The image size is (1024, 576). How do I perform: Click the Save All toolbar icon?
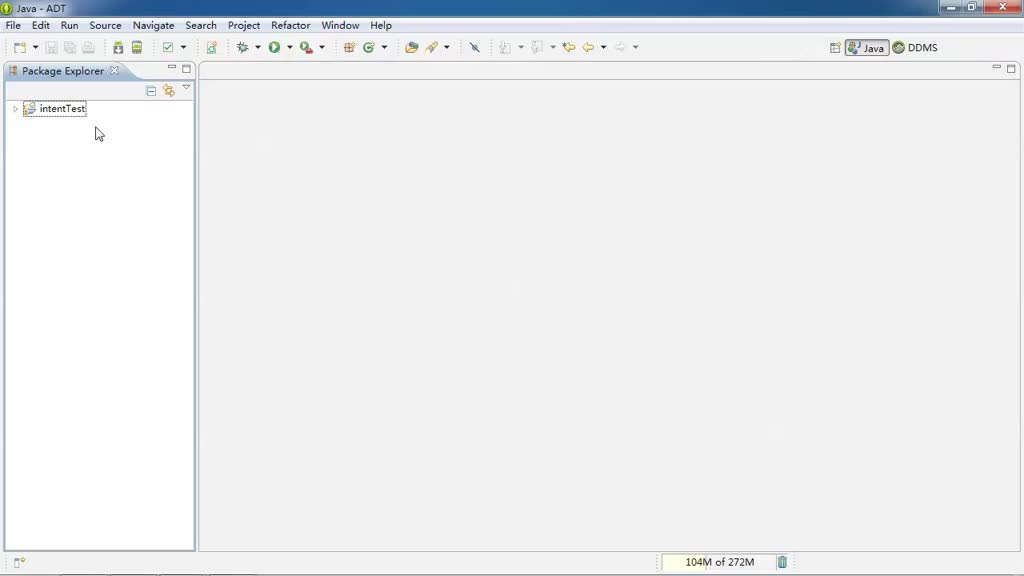[70, 47]
